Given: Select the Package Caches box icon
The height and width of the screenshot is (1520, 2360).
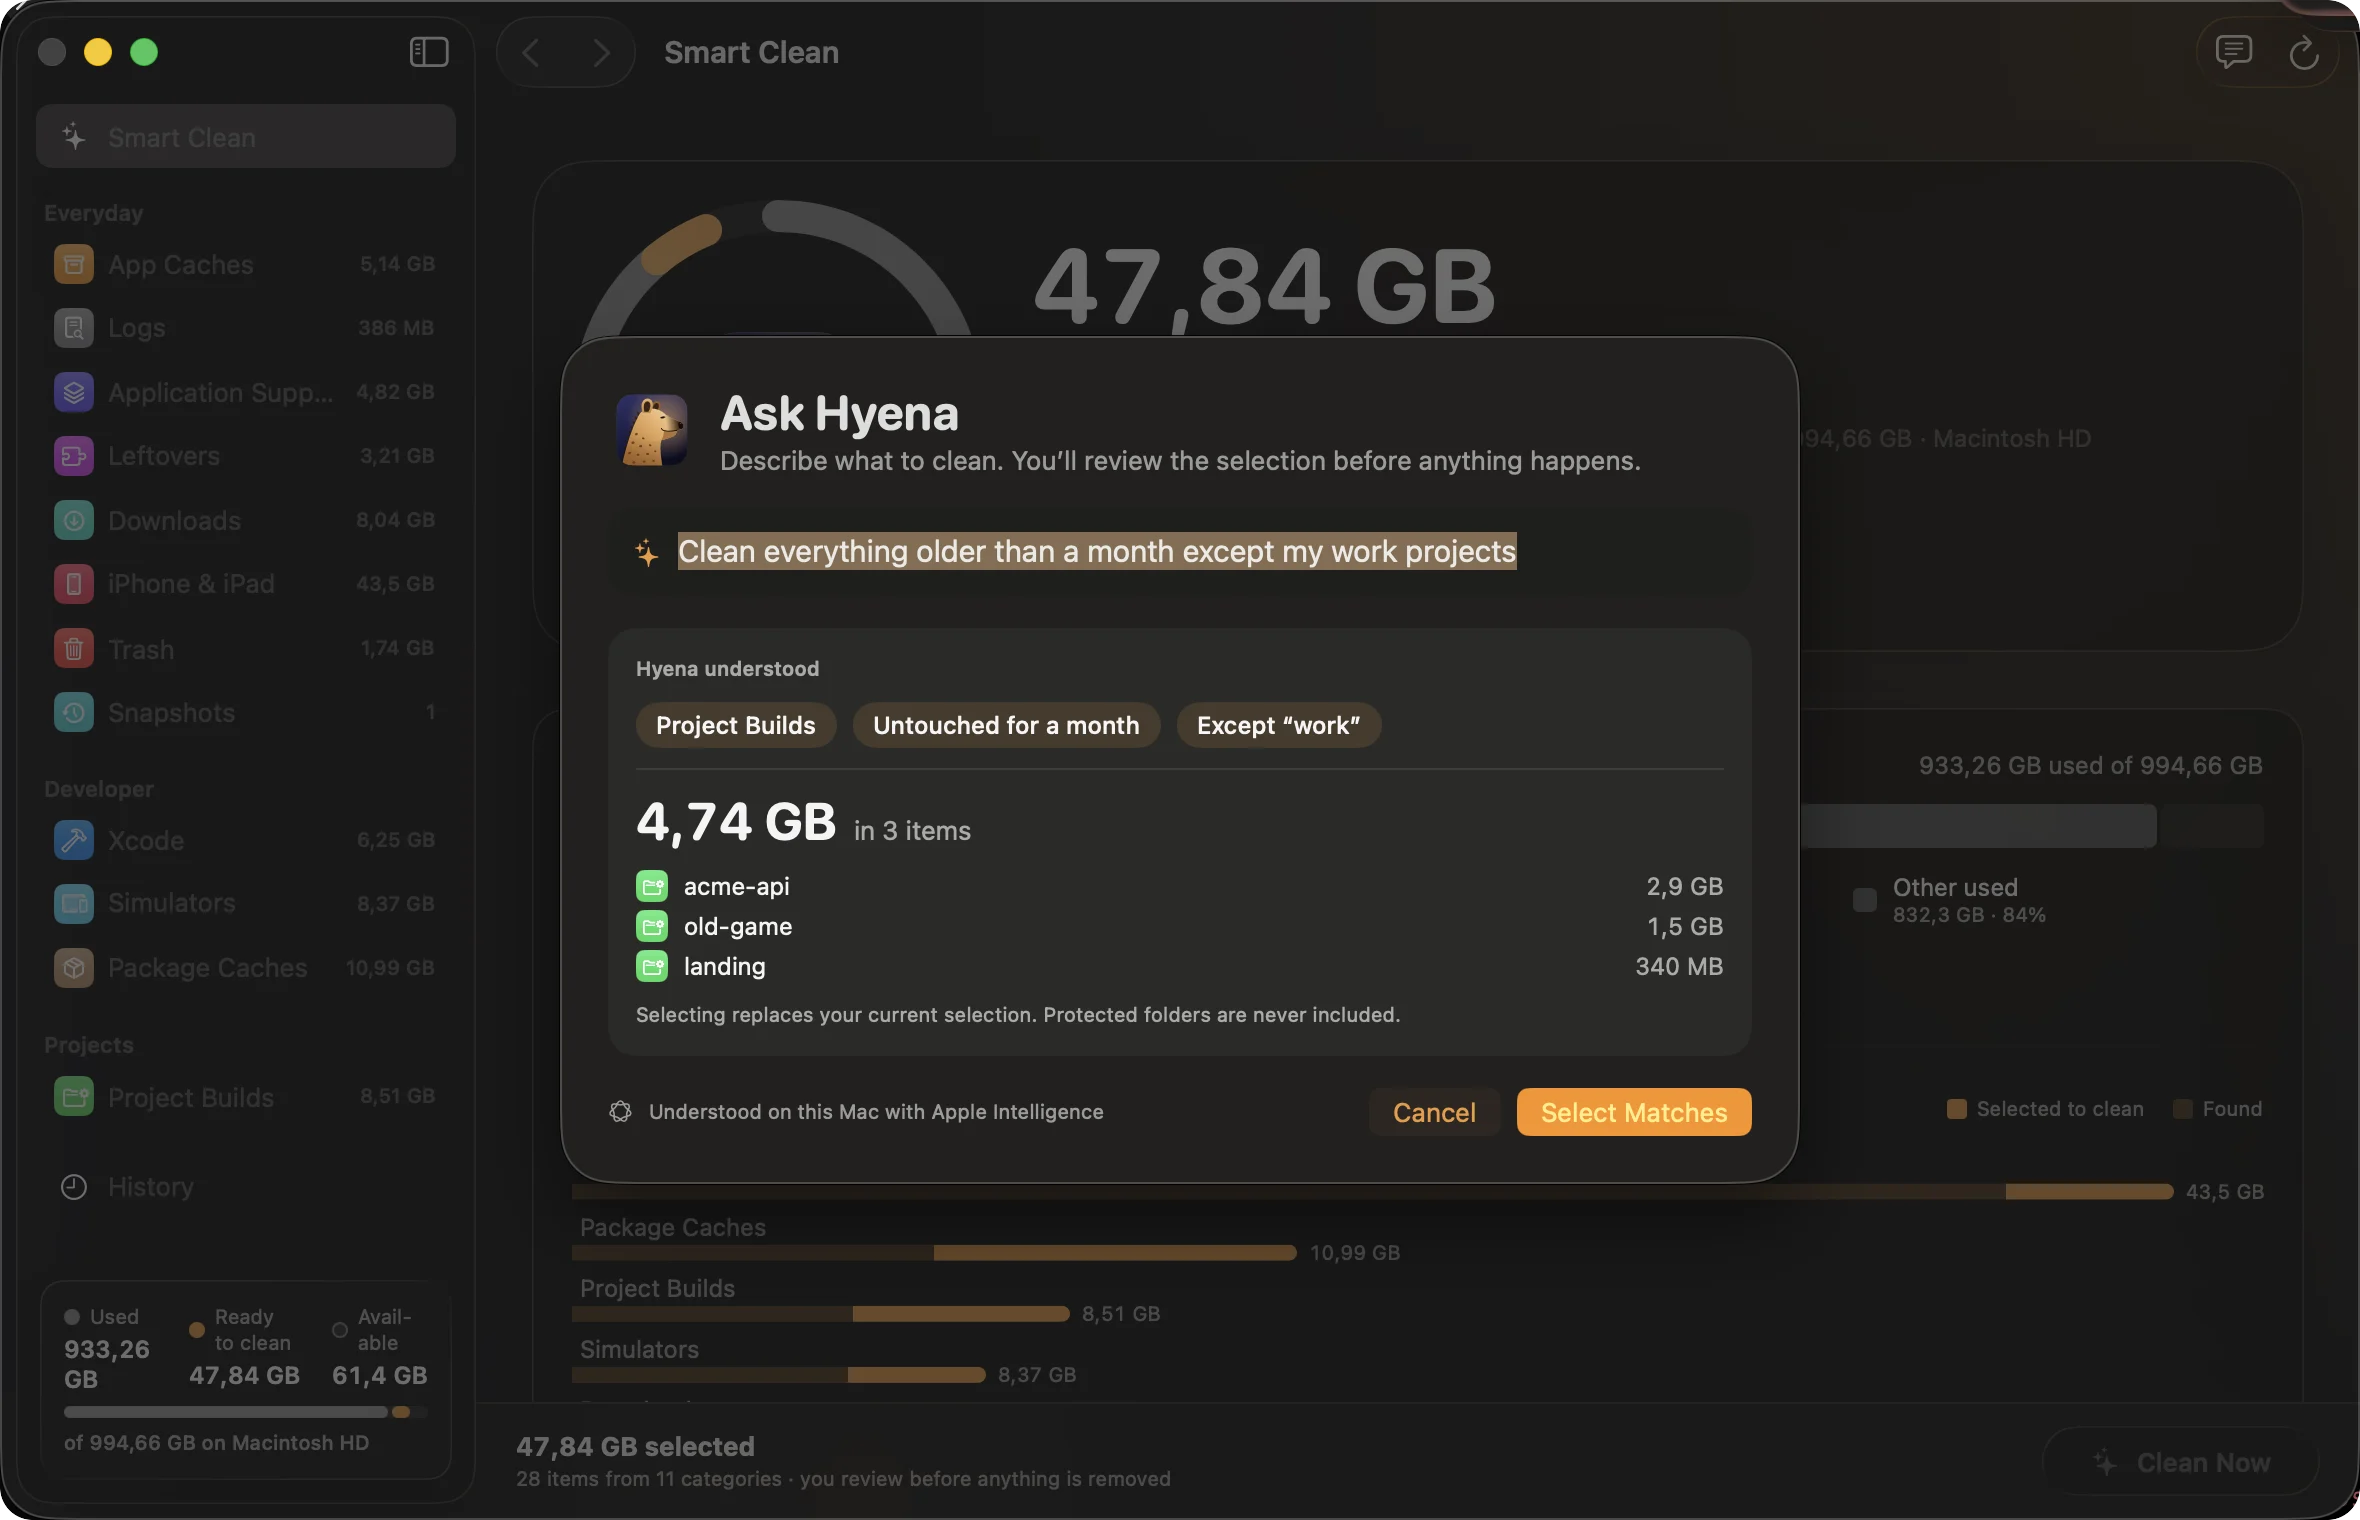Looking at the screenshot, I should (x=74, y=968).
